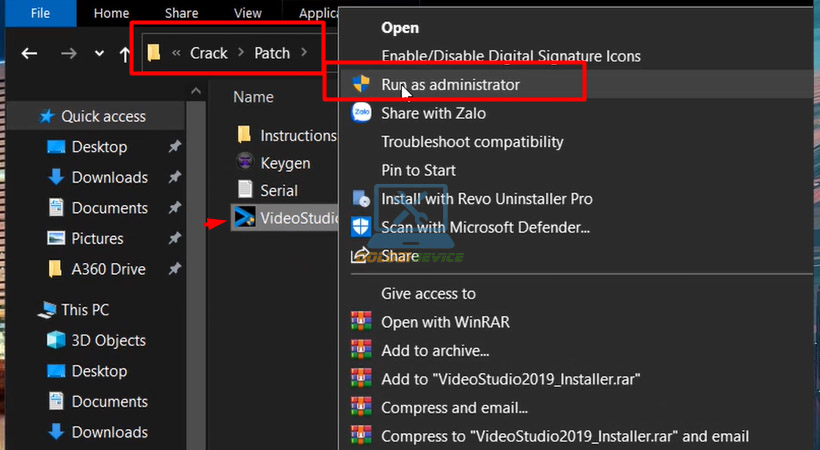Viewport: 820px width, 450px height.
Task: Click the shield icon for Run as administrator
Action: pos(361,85)
